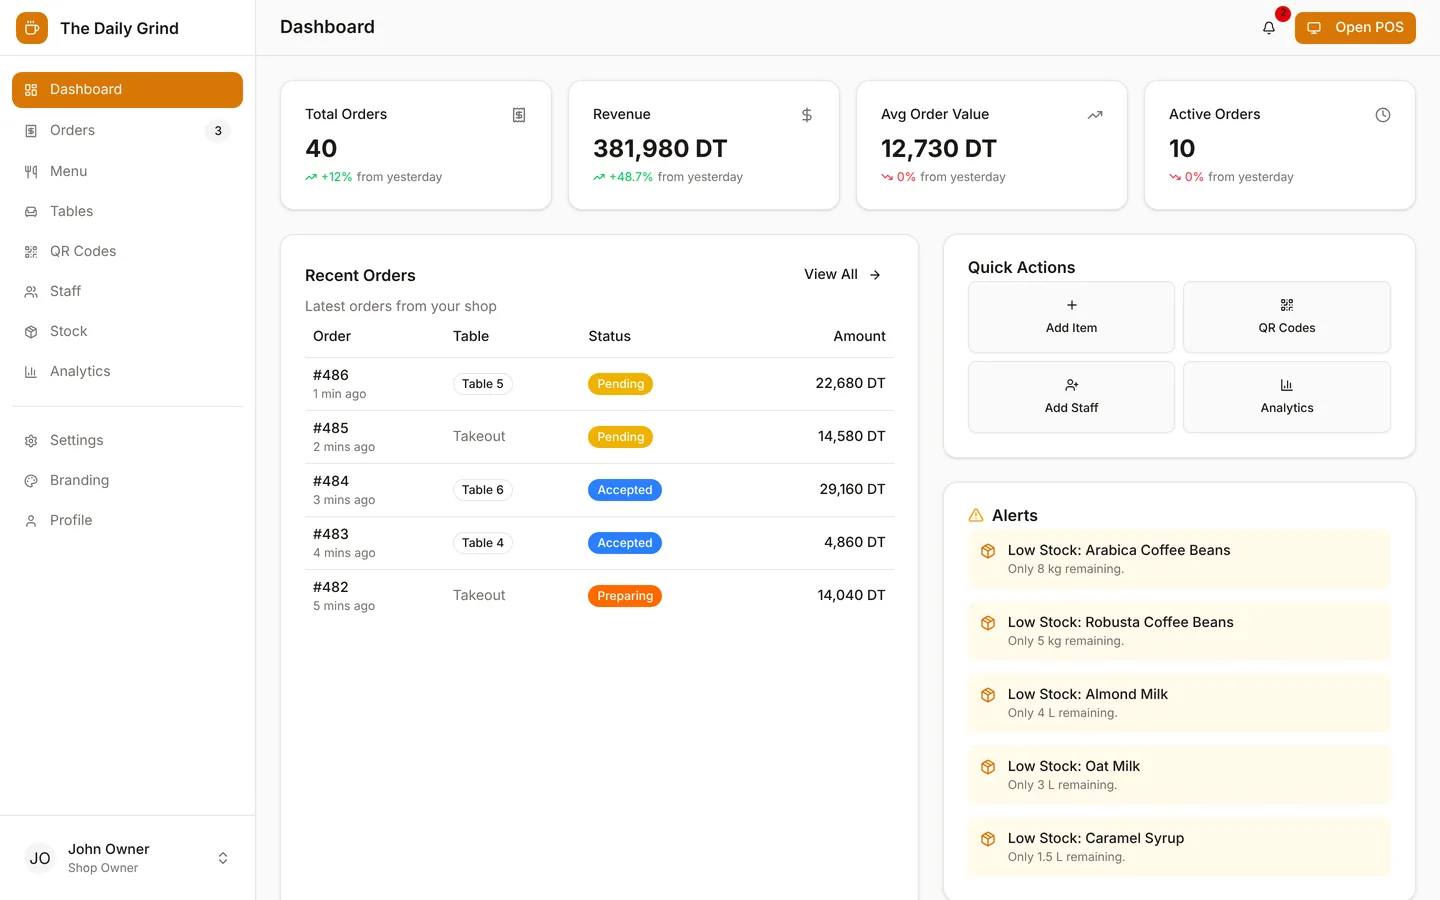Viewport: 1440px width, 900px height.
Task: Click the QR Codes quick action button
Action: [1287, 317]
